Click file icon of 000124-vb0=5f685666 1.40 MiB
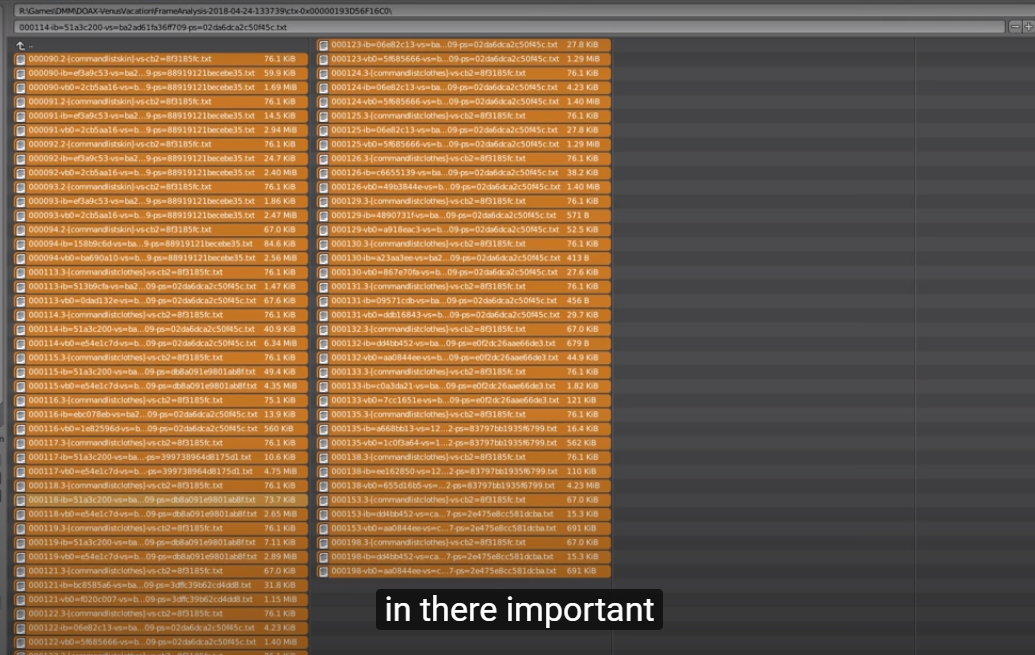The image size is (1035, 655). pyautogui.click(x=323, y=102)
